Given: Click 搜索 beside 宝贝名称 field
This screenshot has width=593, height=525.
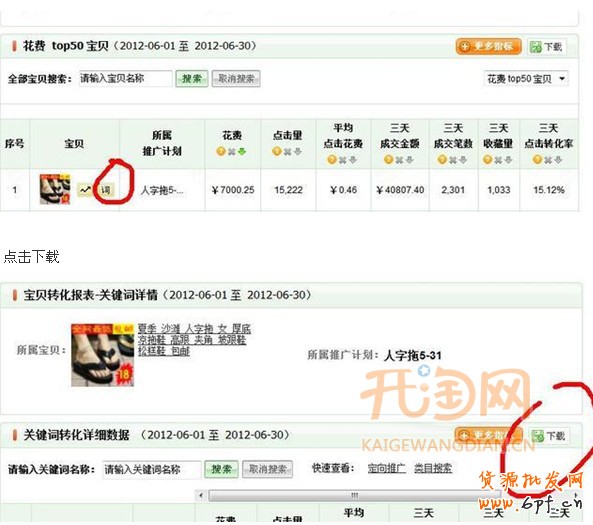Looking at the screenshot, I should point(192,79).
